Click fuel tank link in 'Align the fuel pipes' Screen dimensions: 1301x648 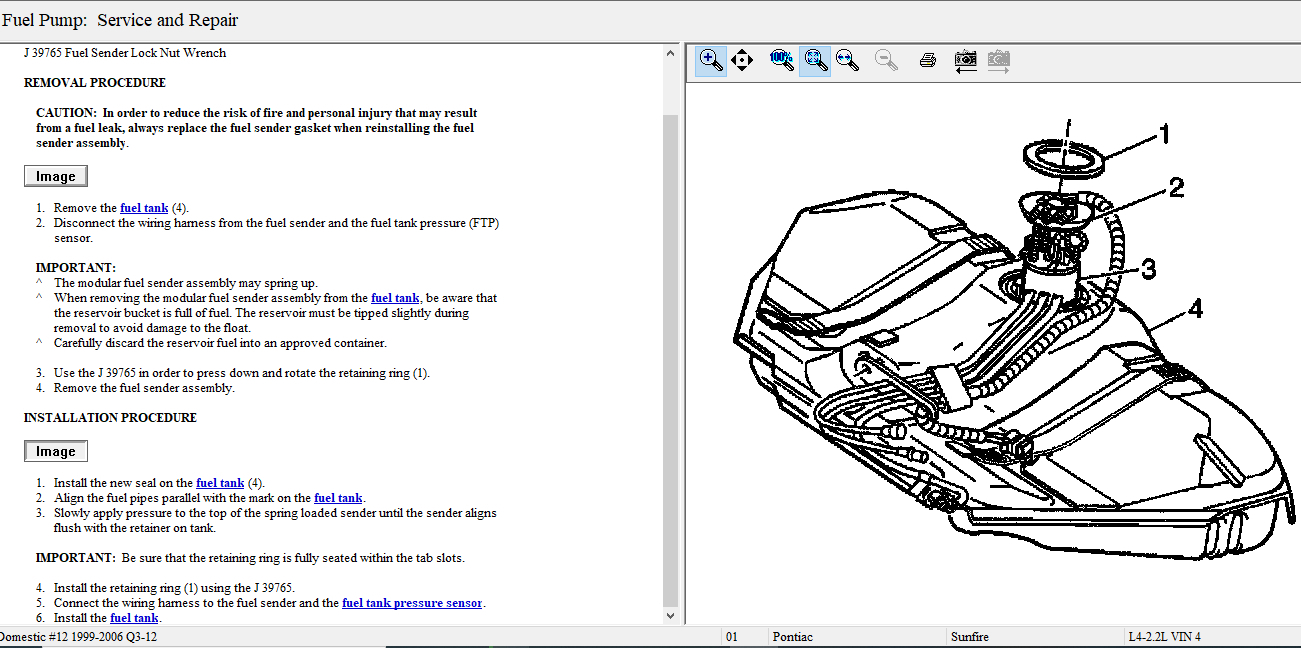[338, 498]
